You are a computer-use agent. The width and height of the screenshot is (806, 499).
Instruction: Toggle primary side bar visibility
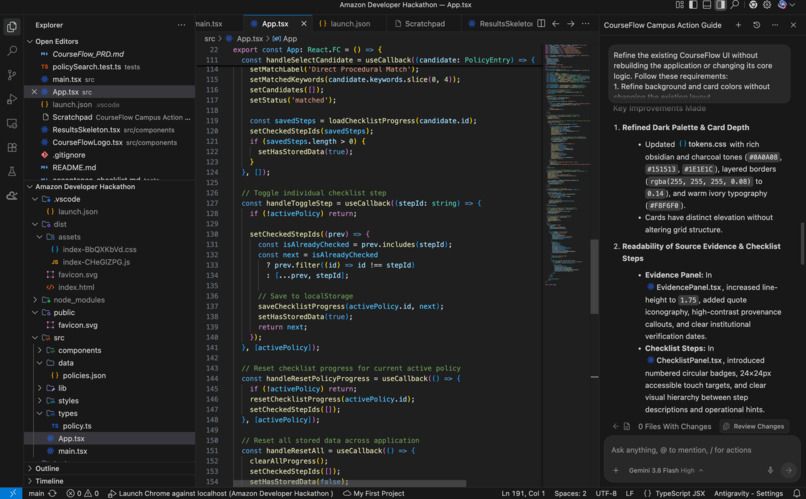point(693,5)
